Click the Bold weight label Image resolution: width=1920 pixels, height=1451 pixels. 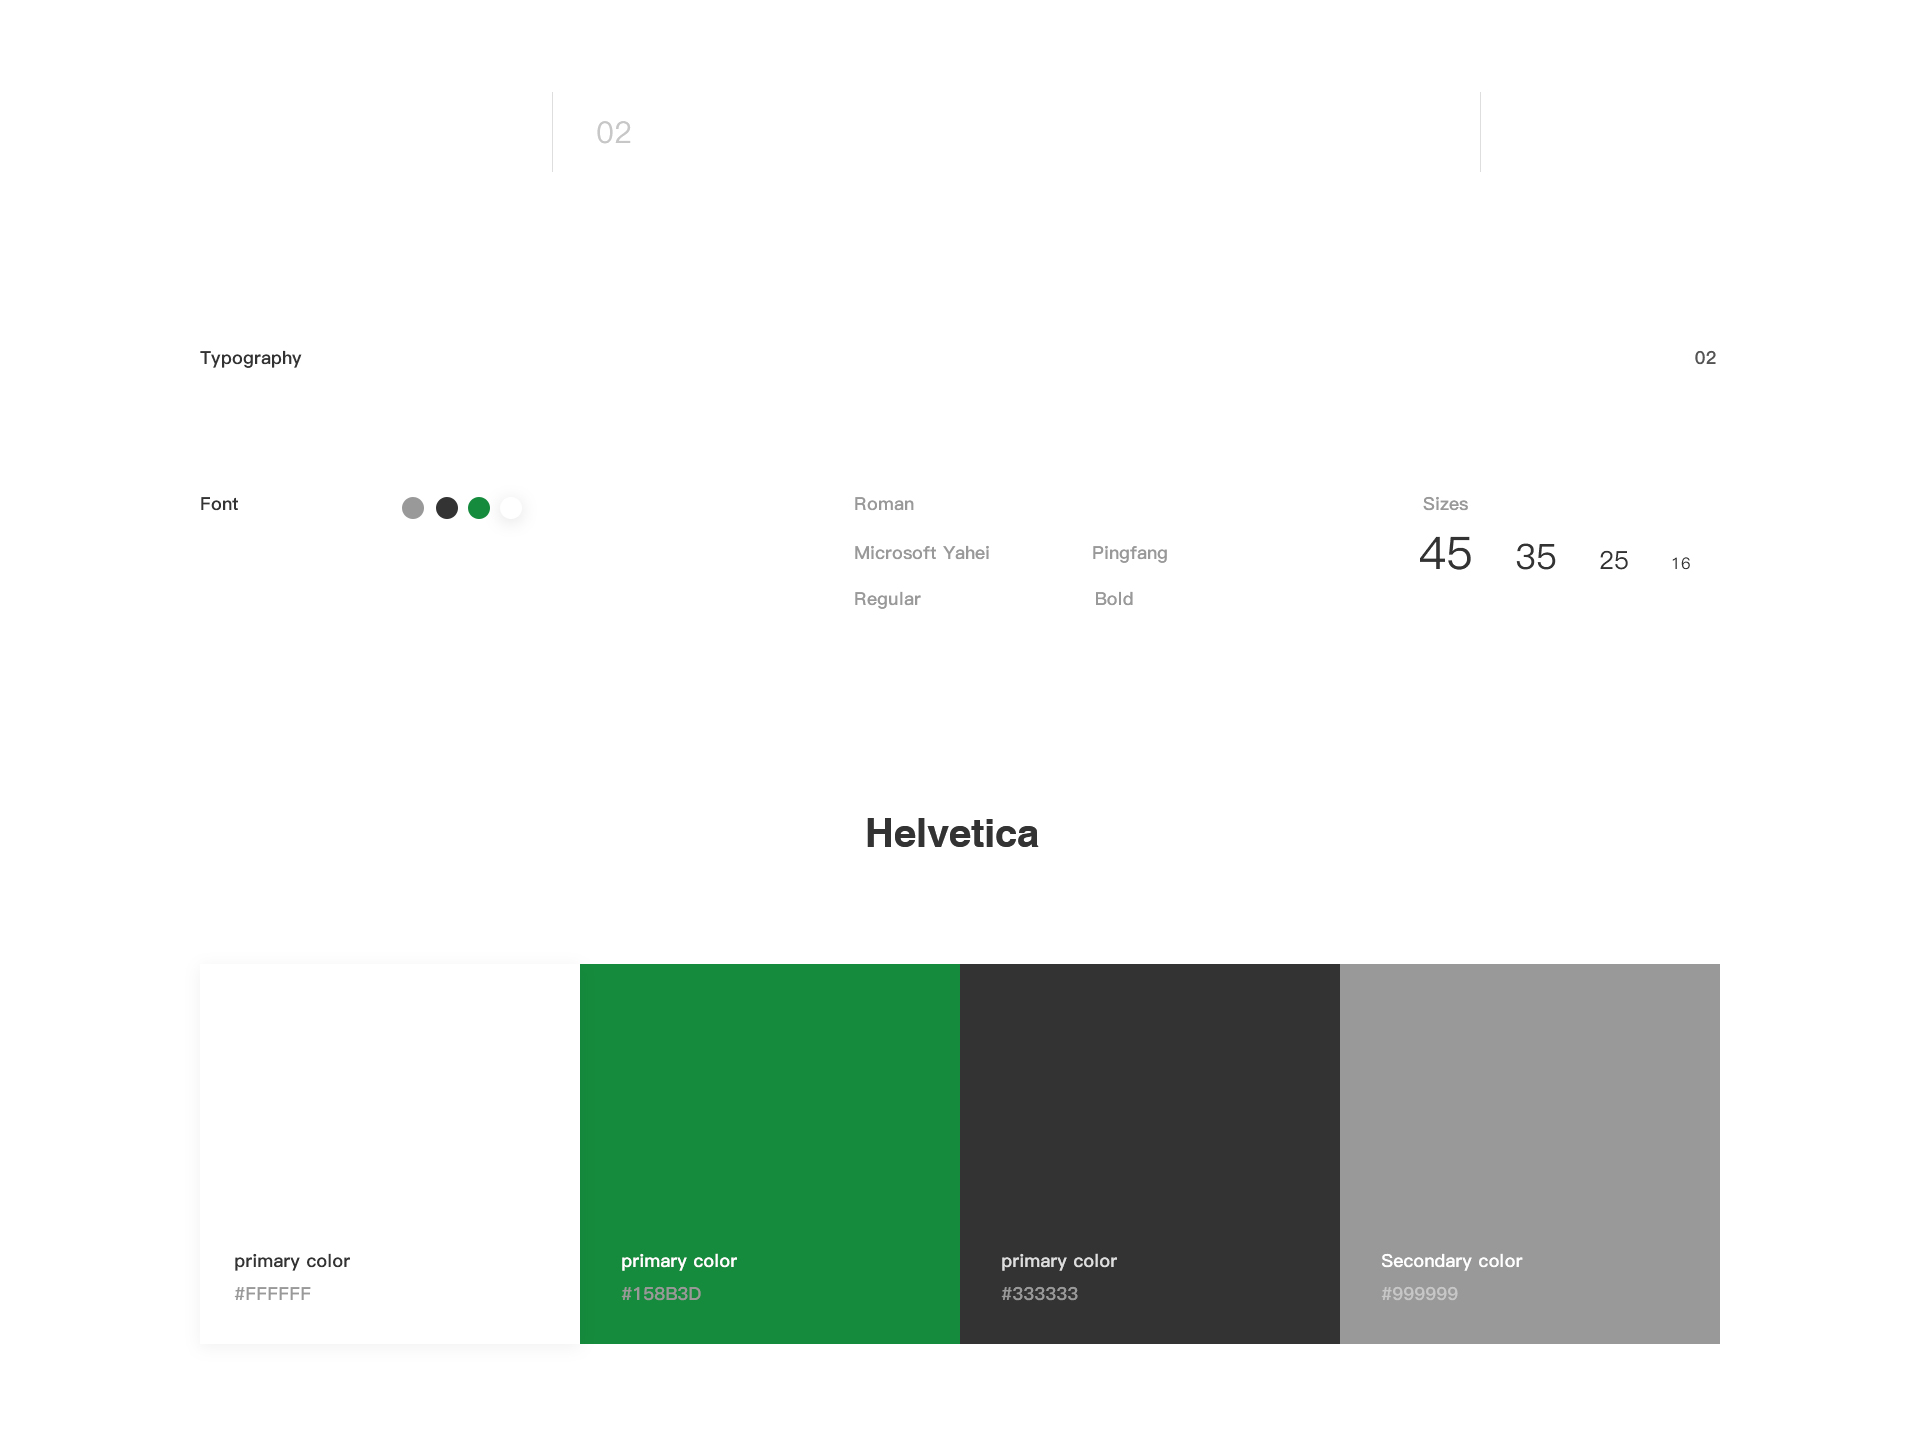[1113, 599]
